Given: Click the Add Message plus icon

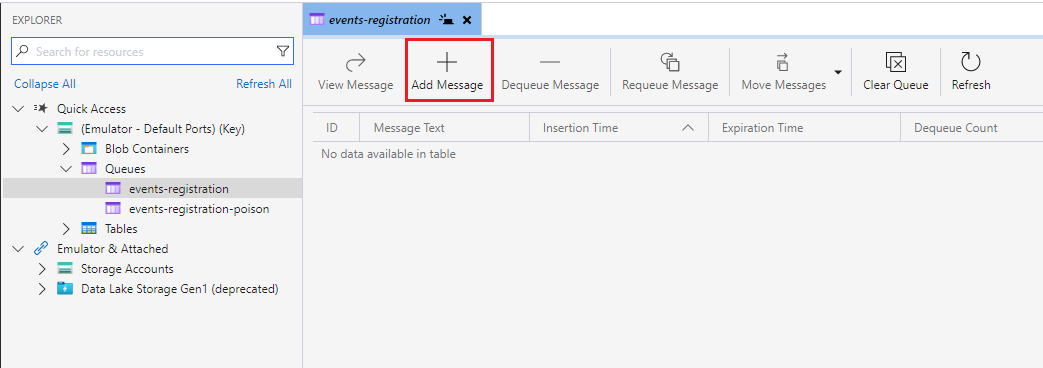Looking at the screenshot, I should [446, 62].
